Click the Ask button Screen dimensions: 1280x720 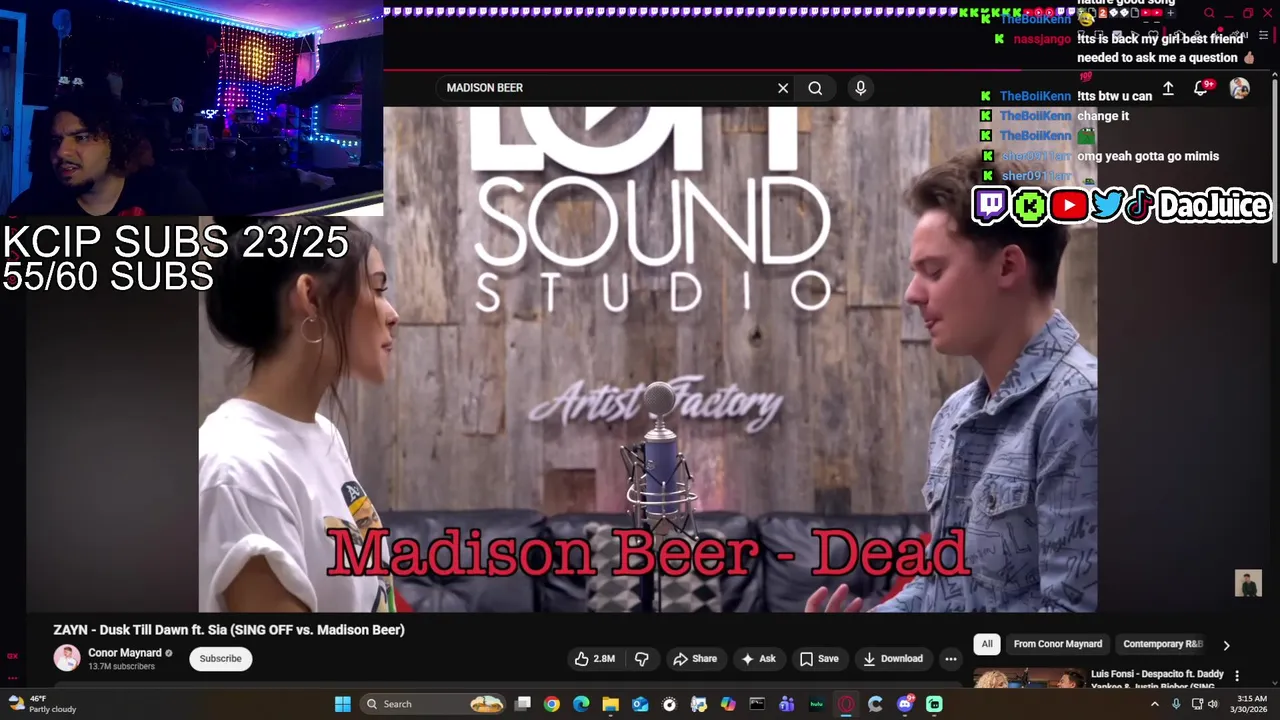[x=758, y=659]
